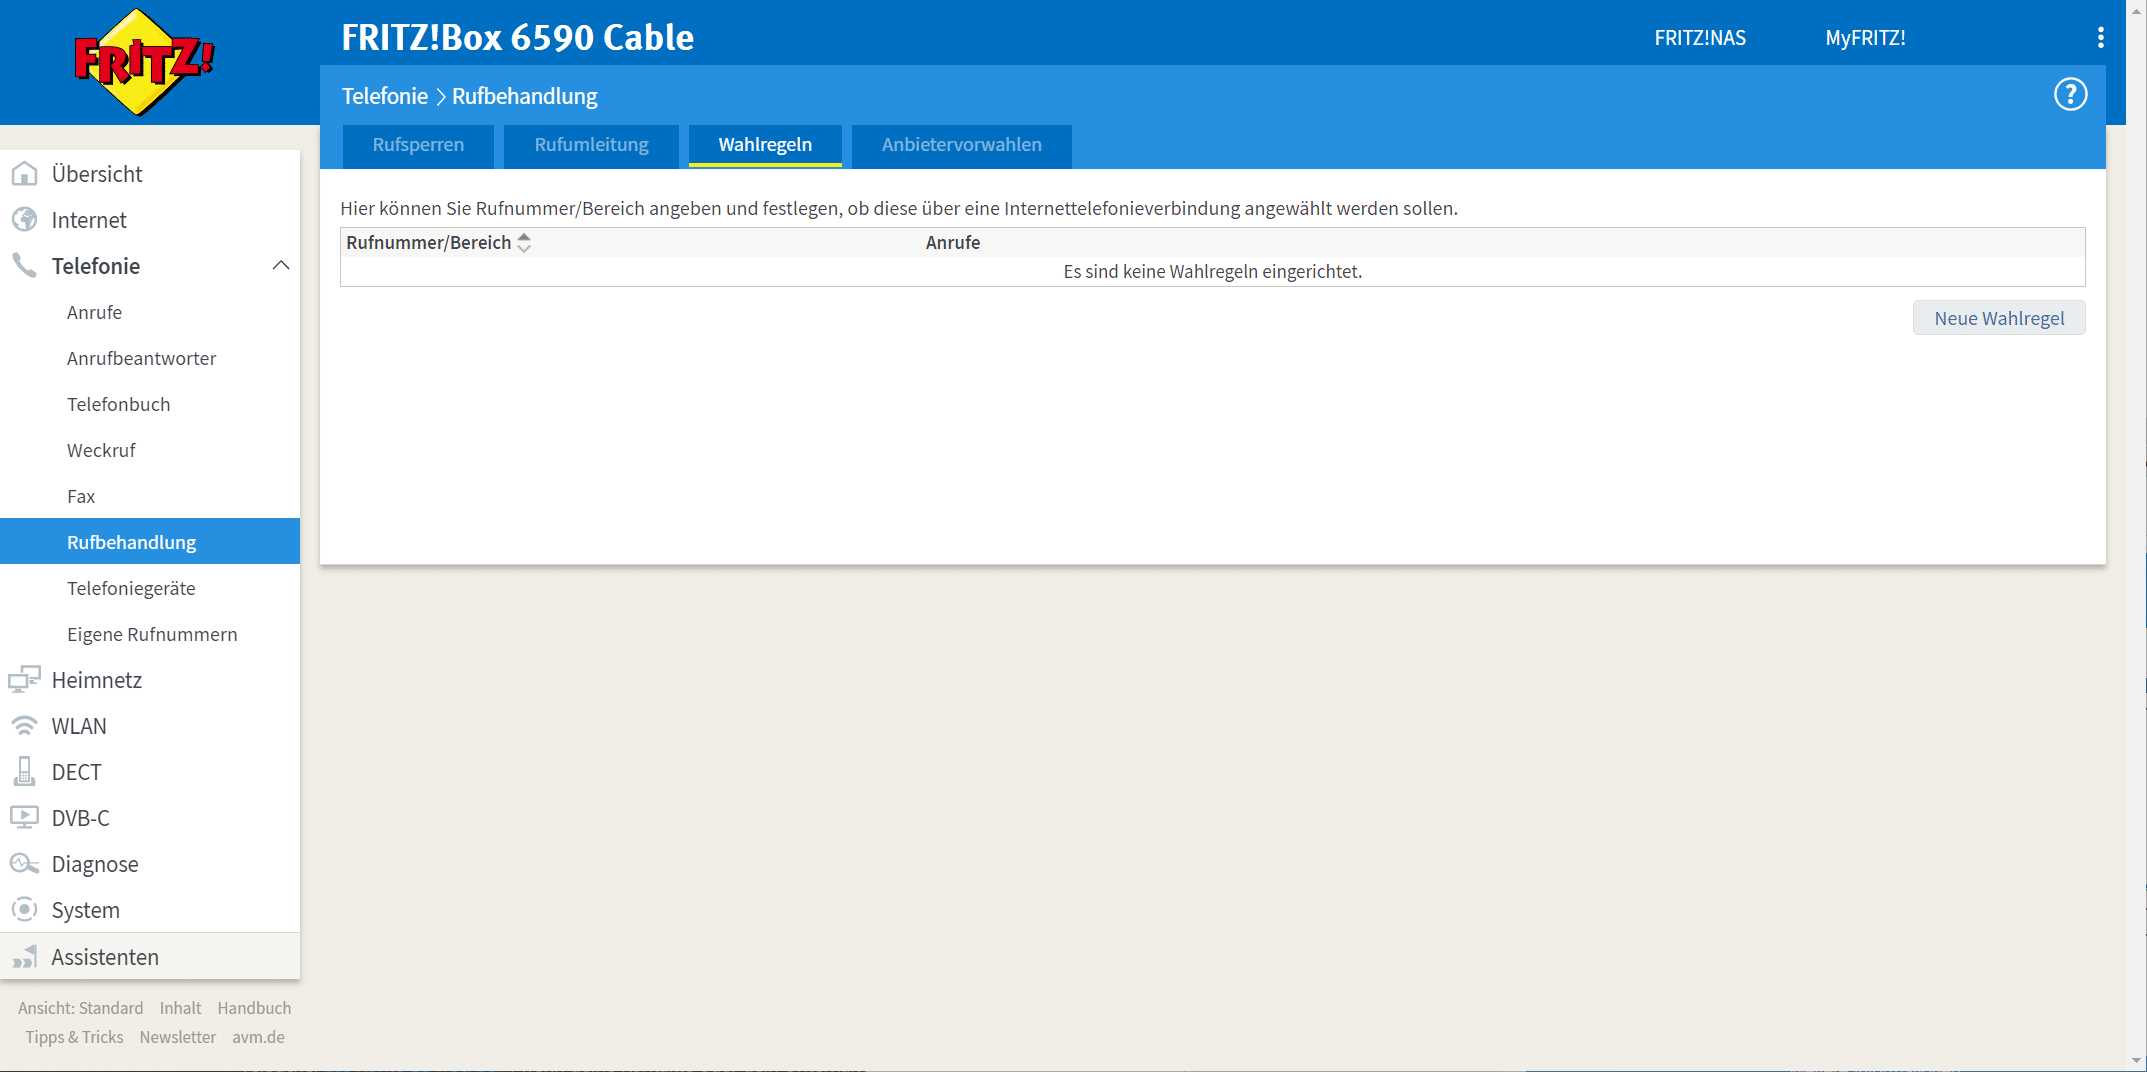
Task: Select the Rufumleitung tab
Action: click(591, 145)
